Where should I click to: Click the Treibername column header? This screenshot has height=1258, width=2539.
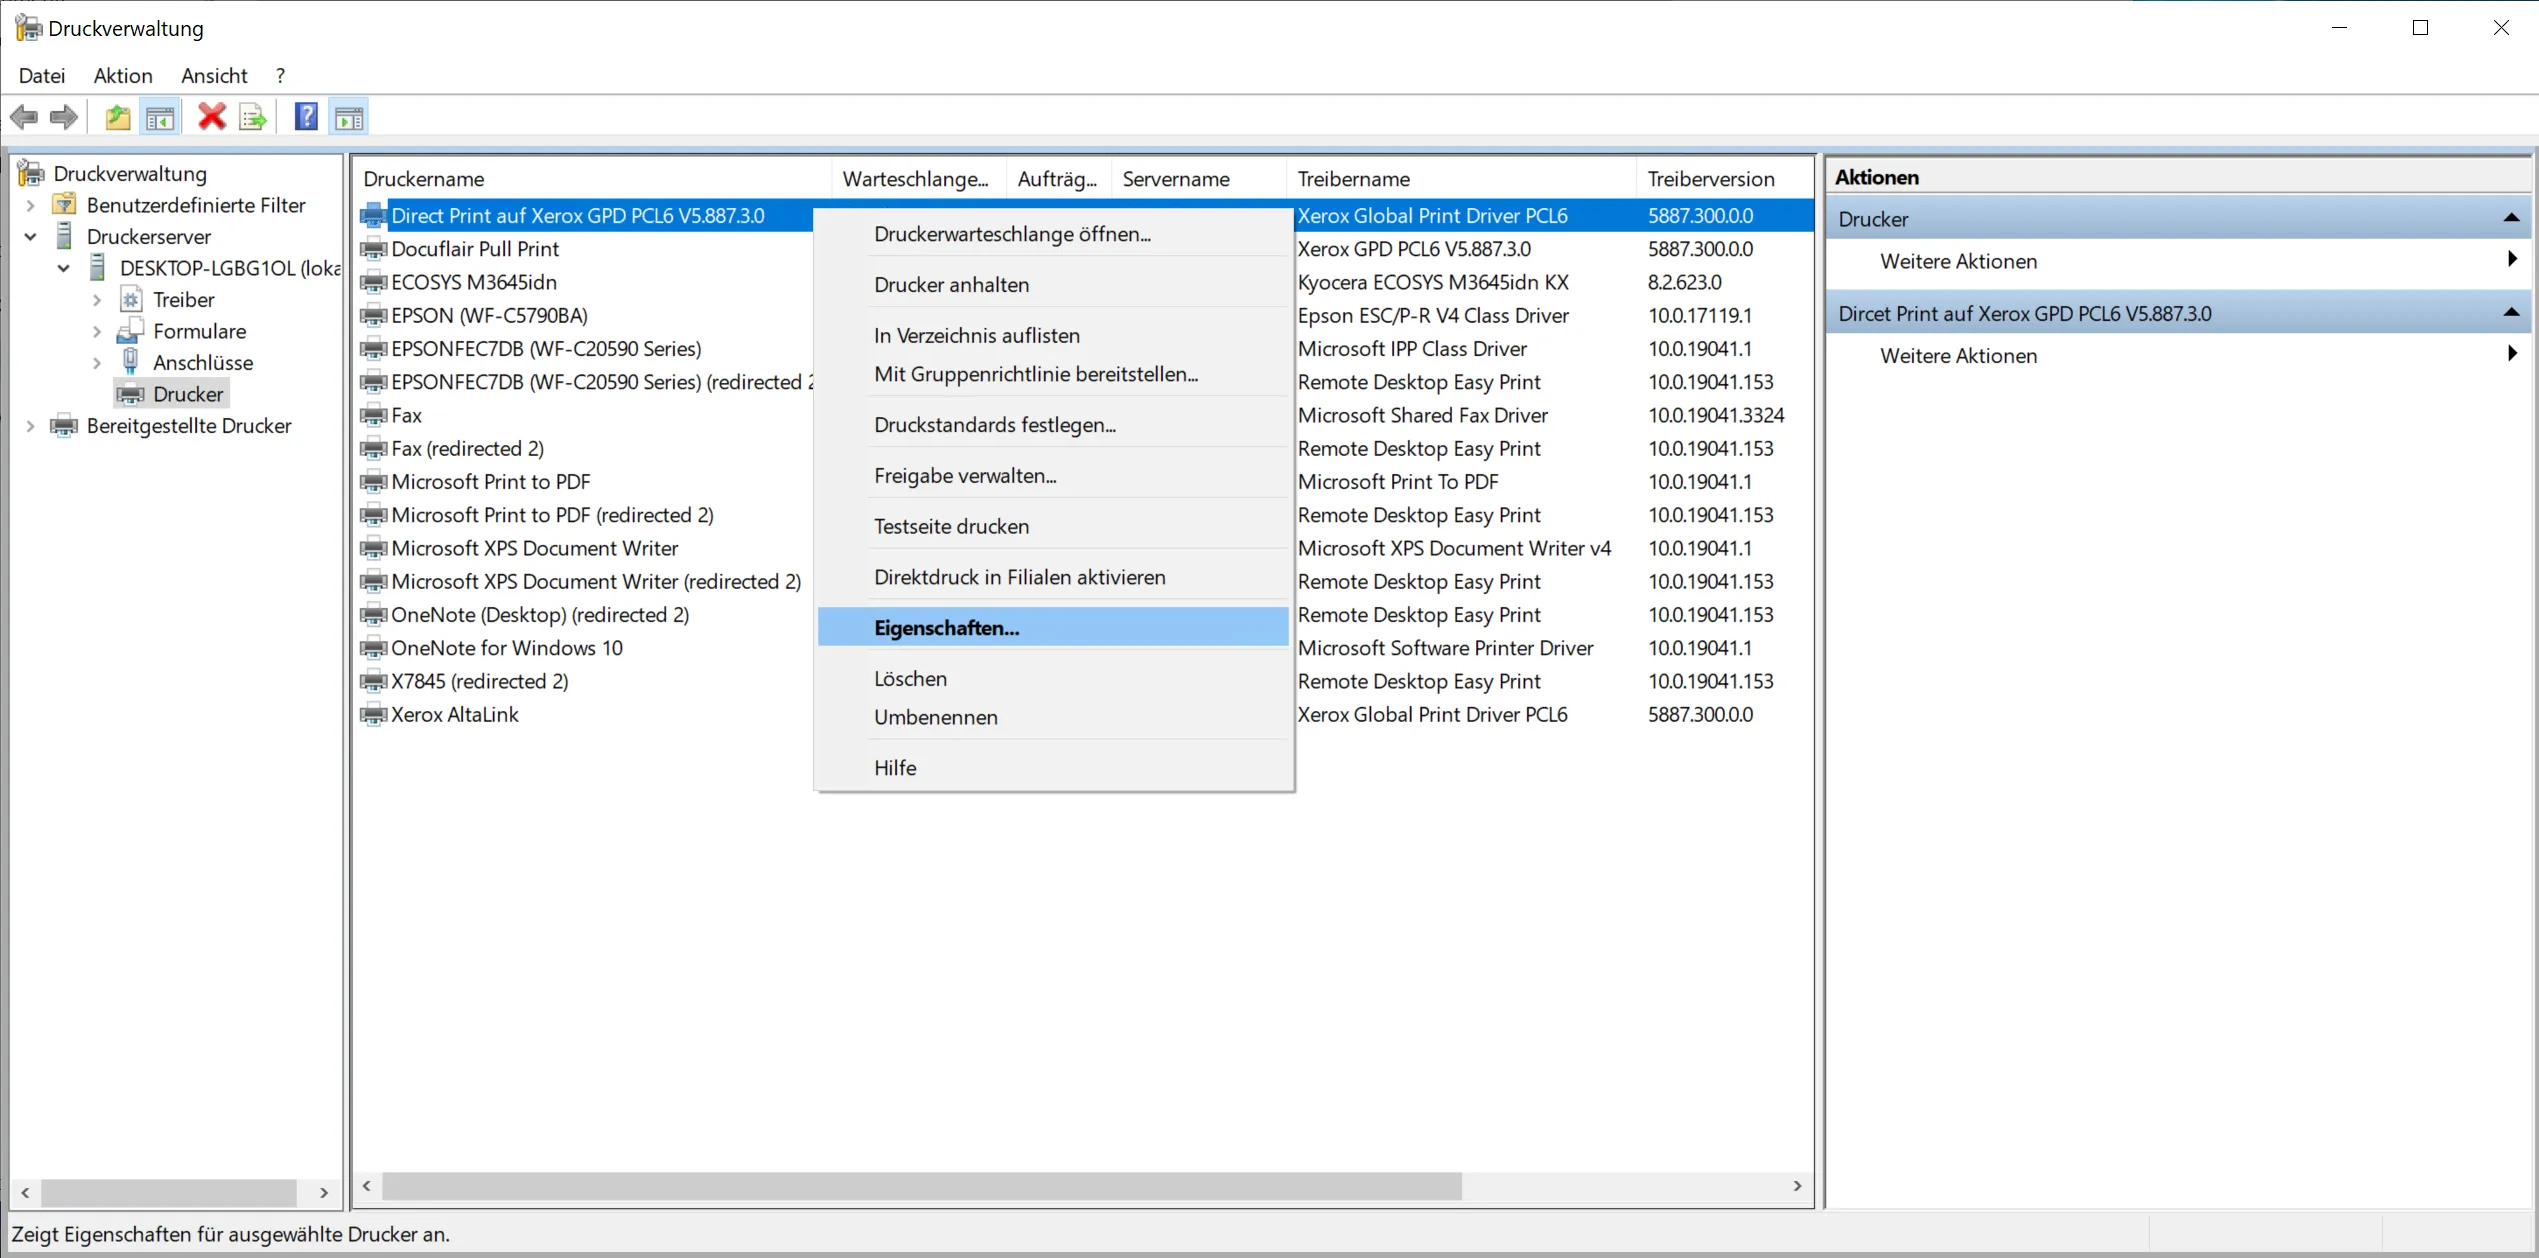click(x=1353, y=179)
